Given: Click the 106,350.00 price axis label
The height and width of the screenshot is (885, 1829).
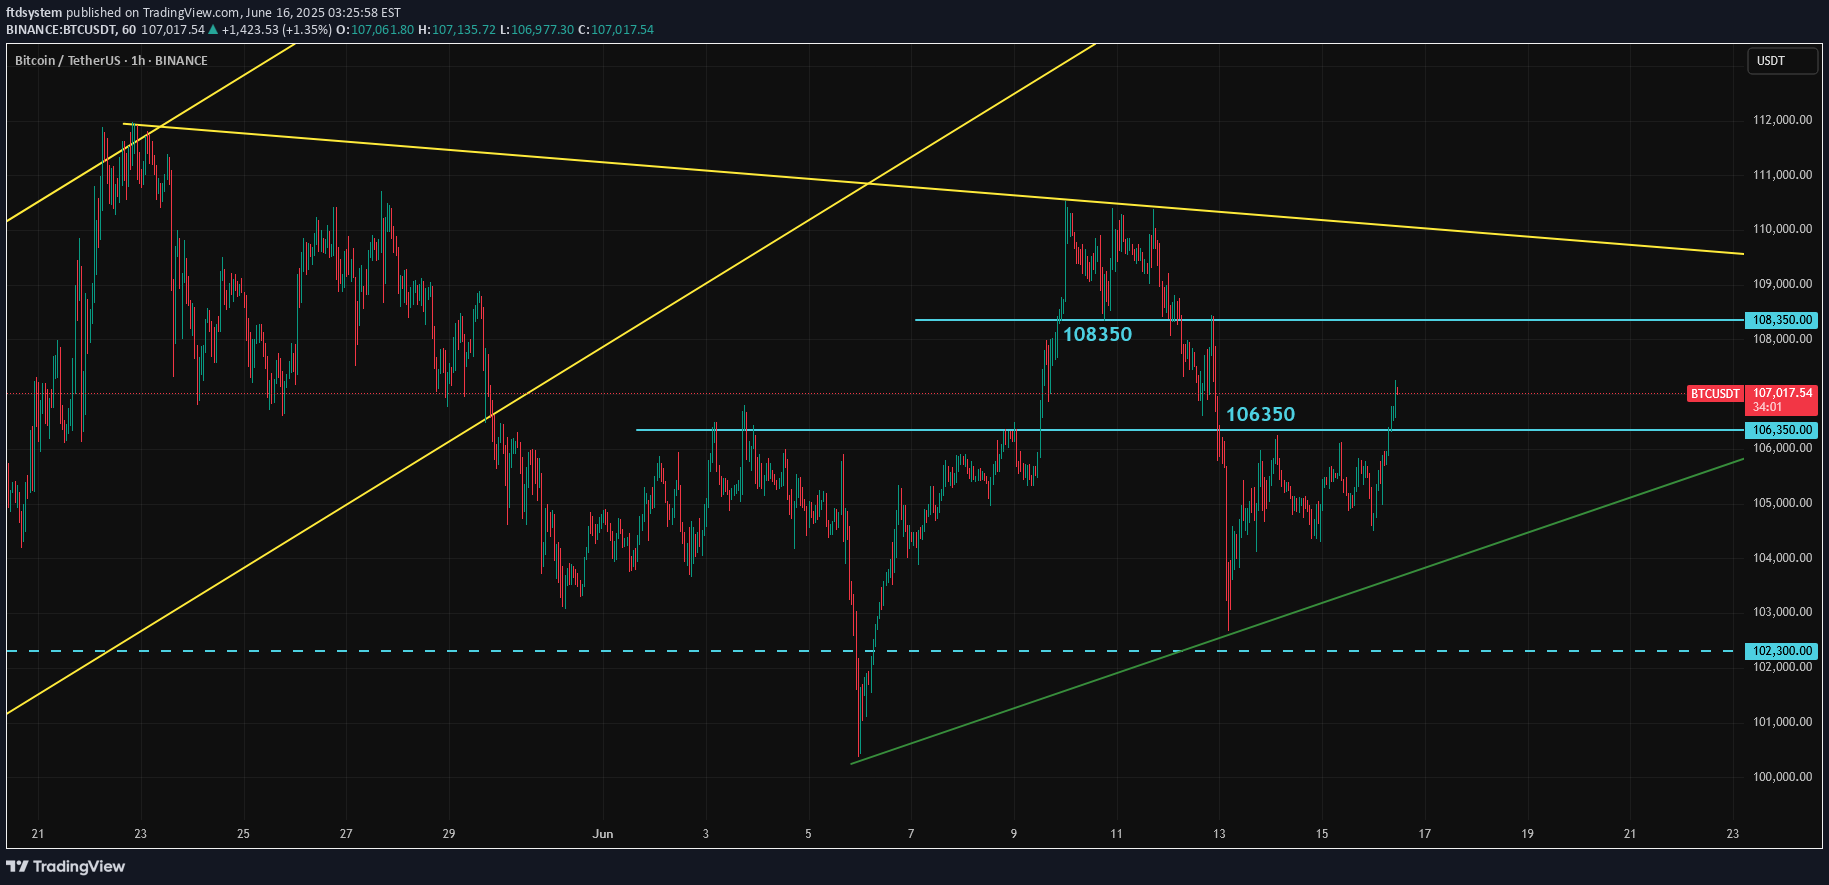Looking at the screenshot, I should (1781, 430).
